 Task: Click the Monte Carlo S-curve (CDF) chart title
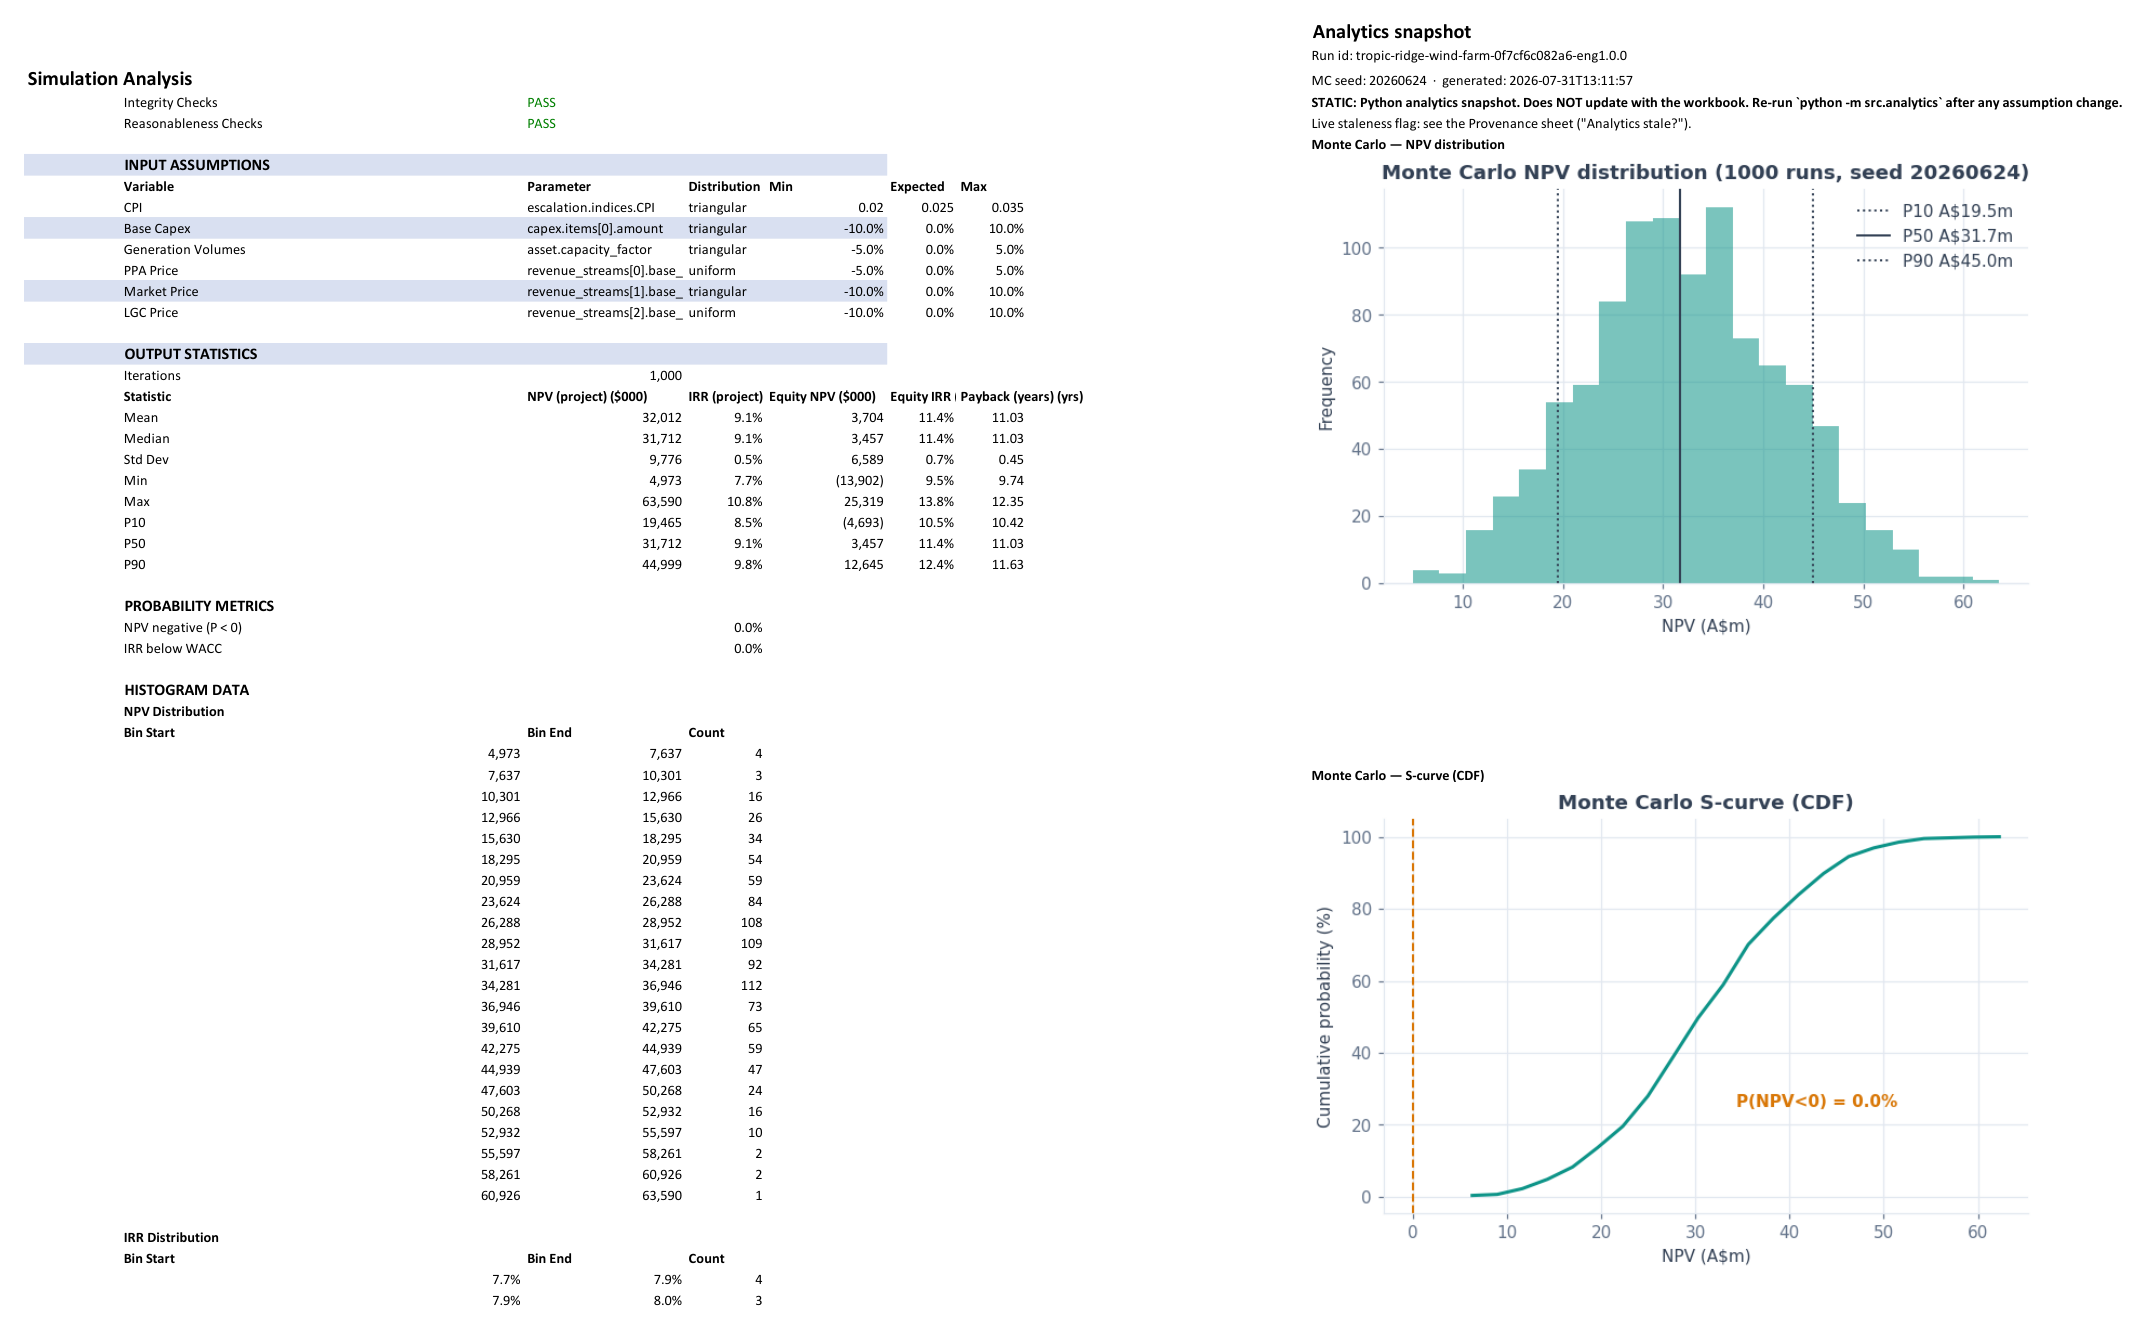(x=1705, y=802)
